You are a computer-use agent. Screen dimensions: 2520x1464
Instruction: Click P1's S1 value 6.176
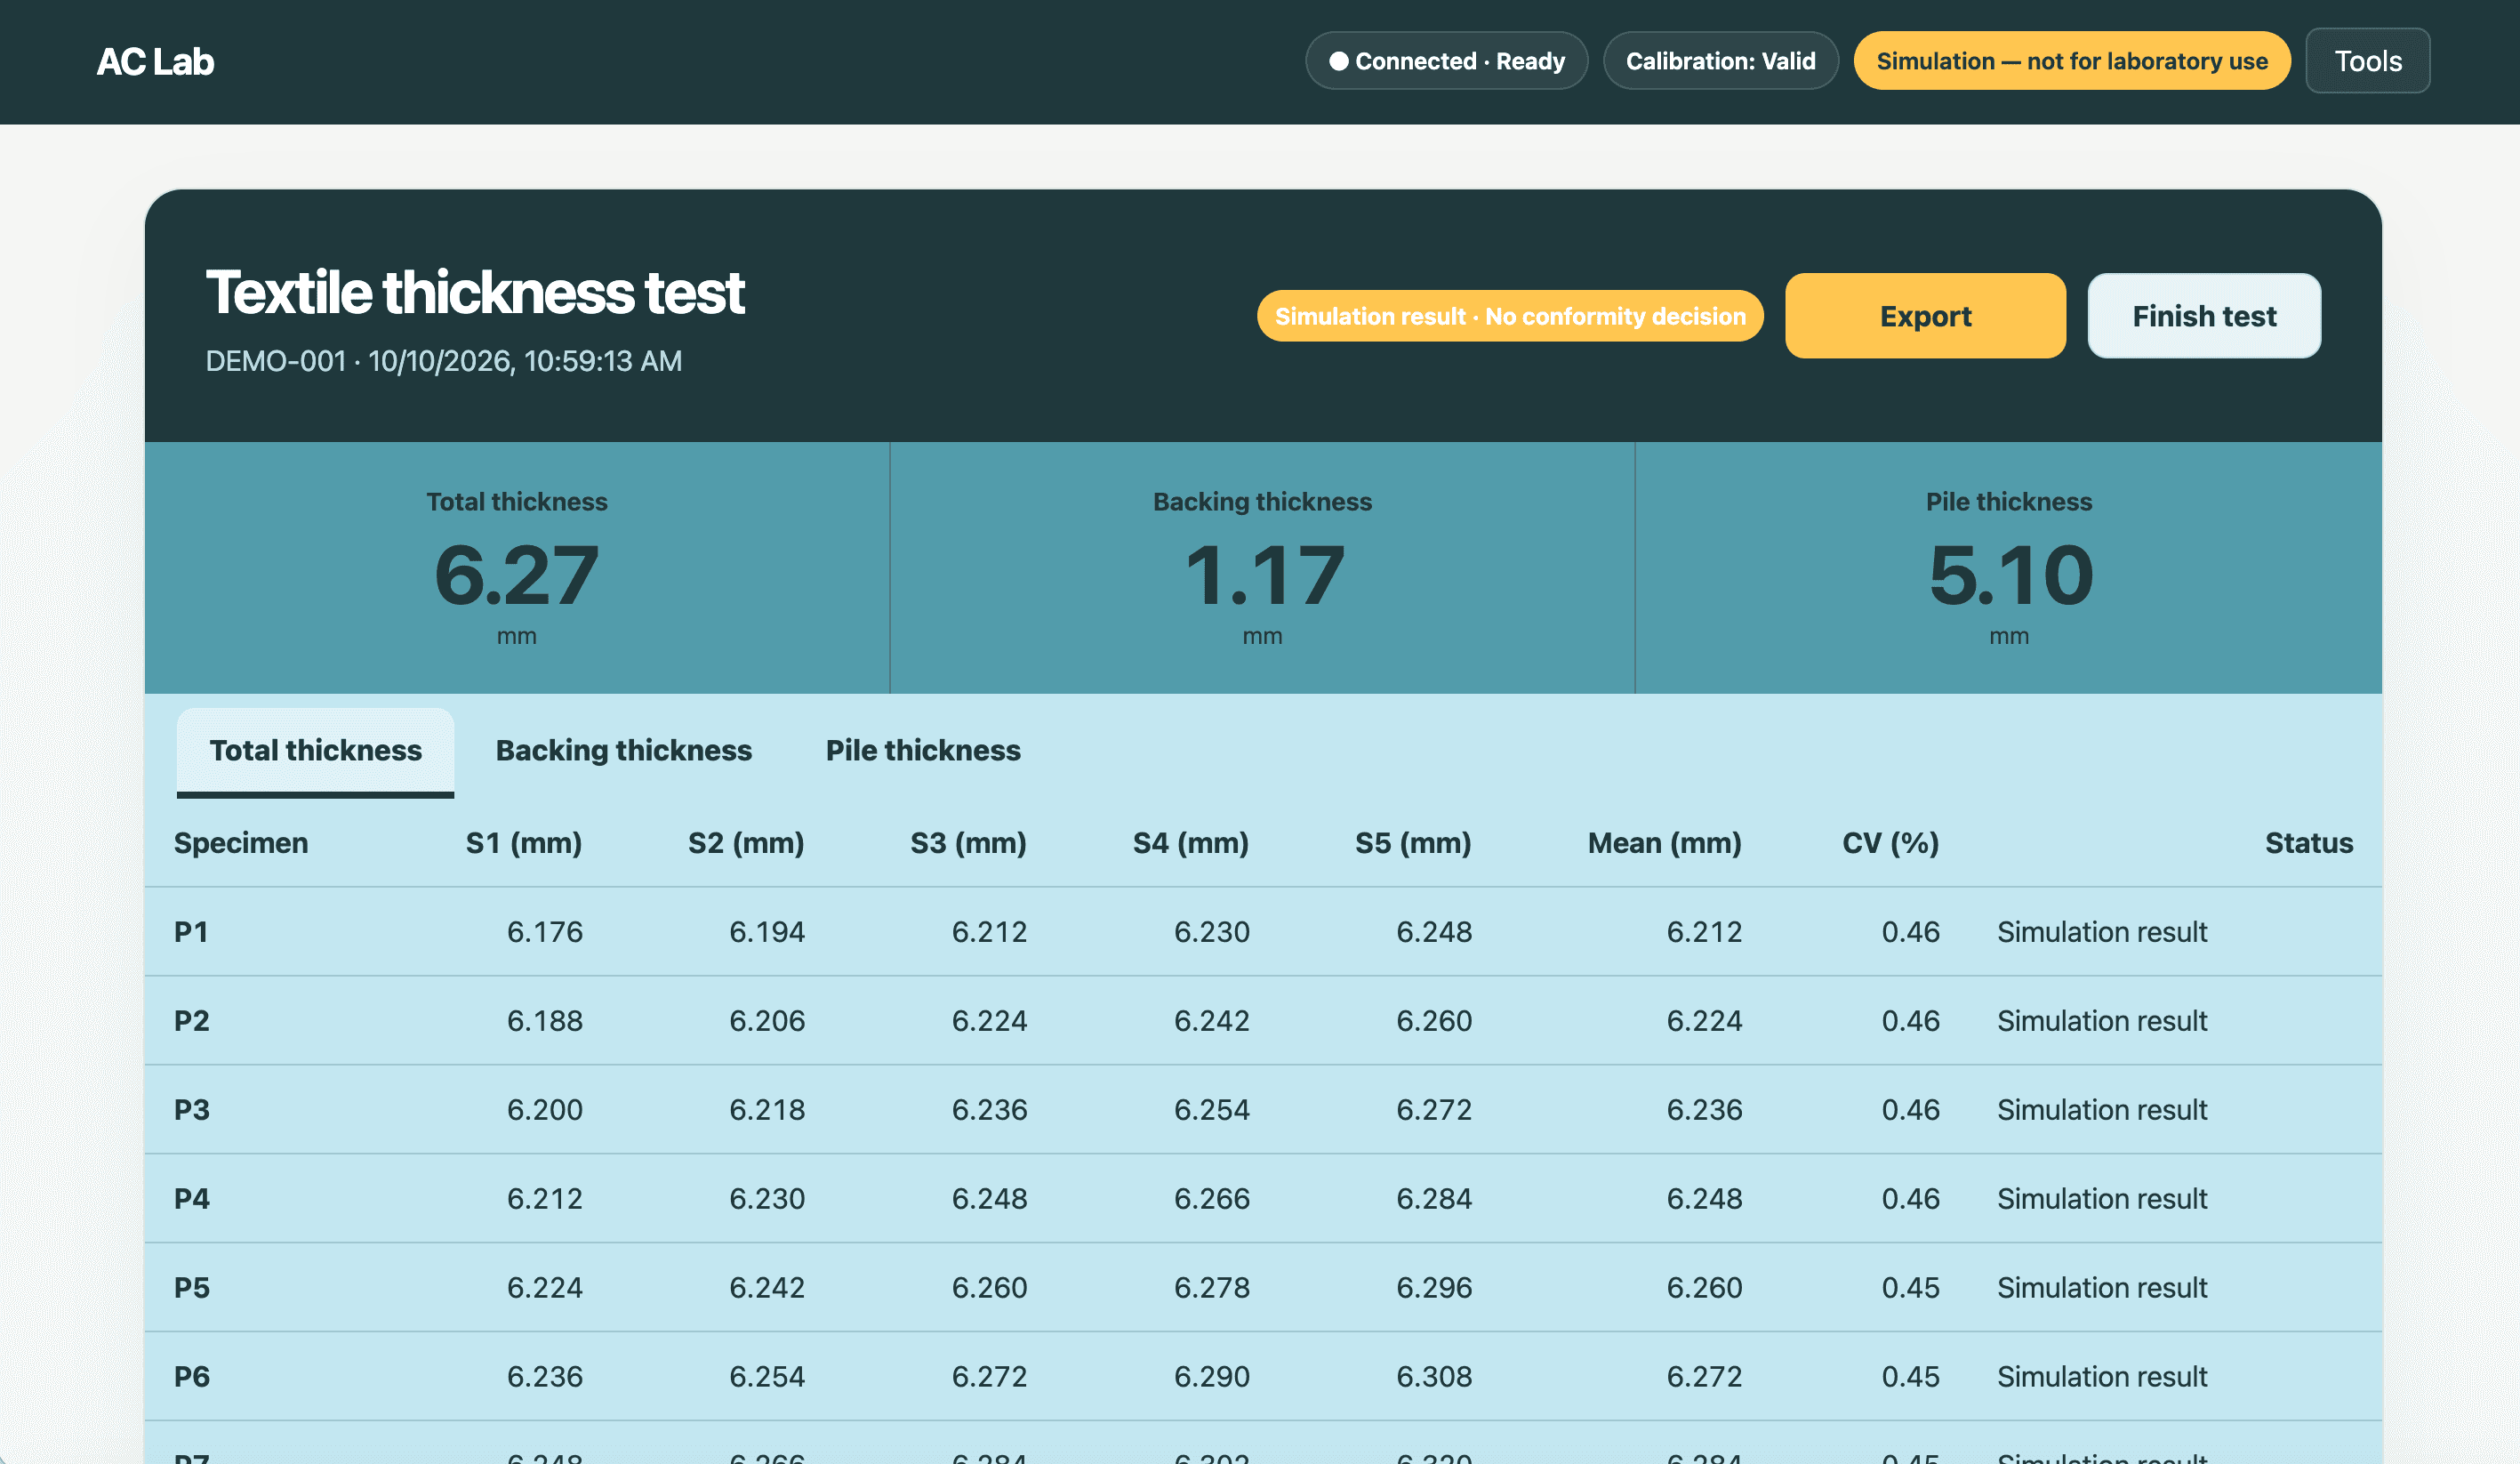coord(545,932)
